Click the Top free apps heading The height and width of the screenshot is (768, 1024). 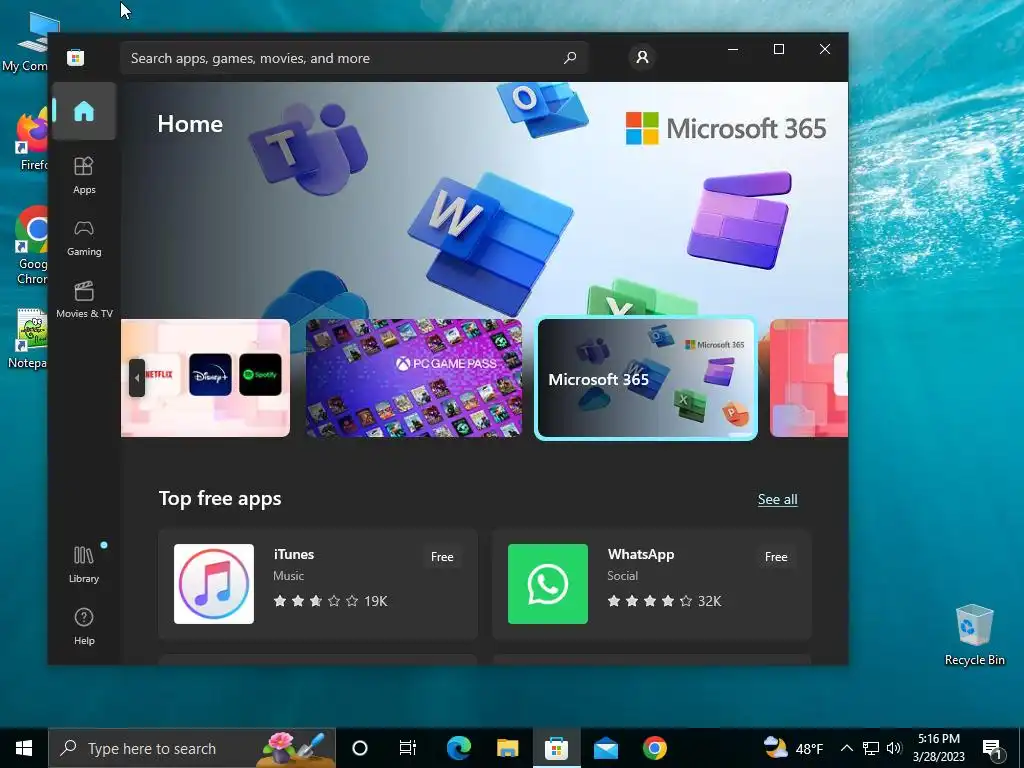click(220, 498)
